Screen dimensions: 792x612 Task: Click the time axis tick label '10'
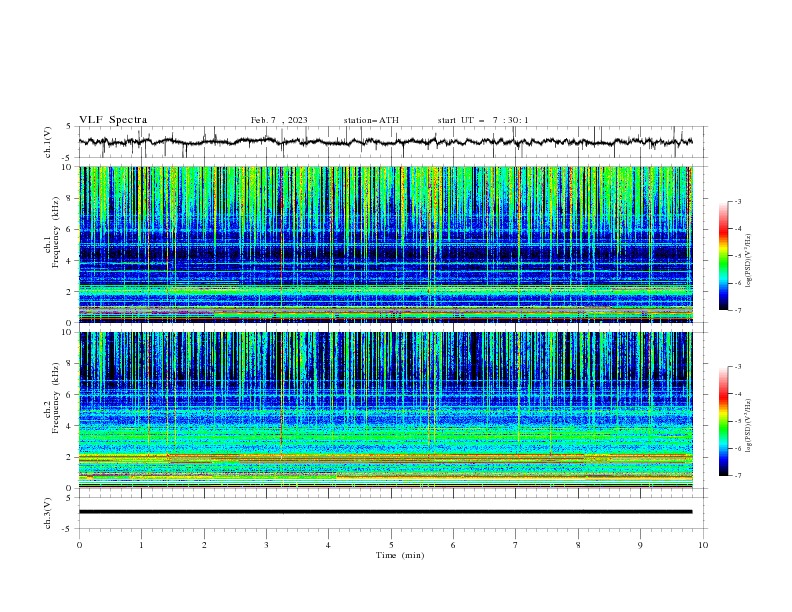[x=703, y=545]
